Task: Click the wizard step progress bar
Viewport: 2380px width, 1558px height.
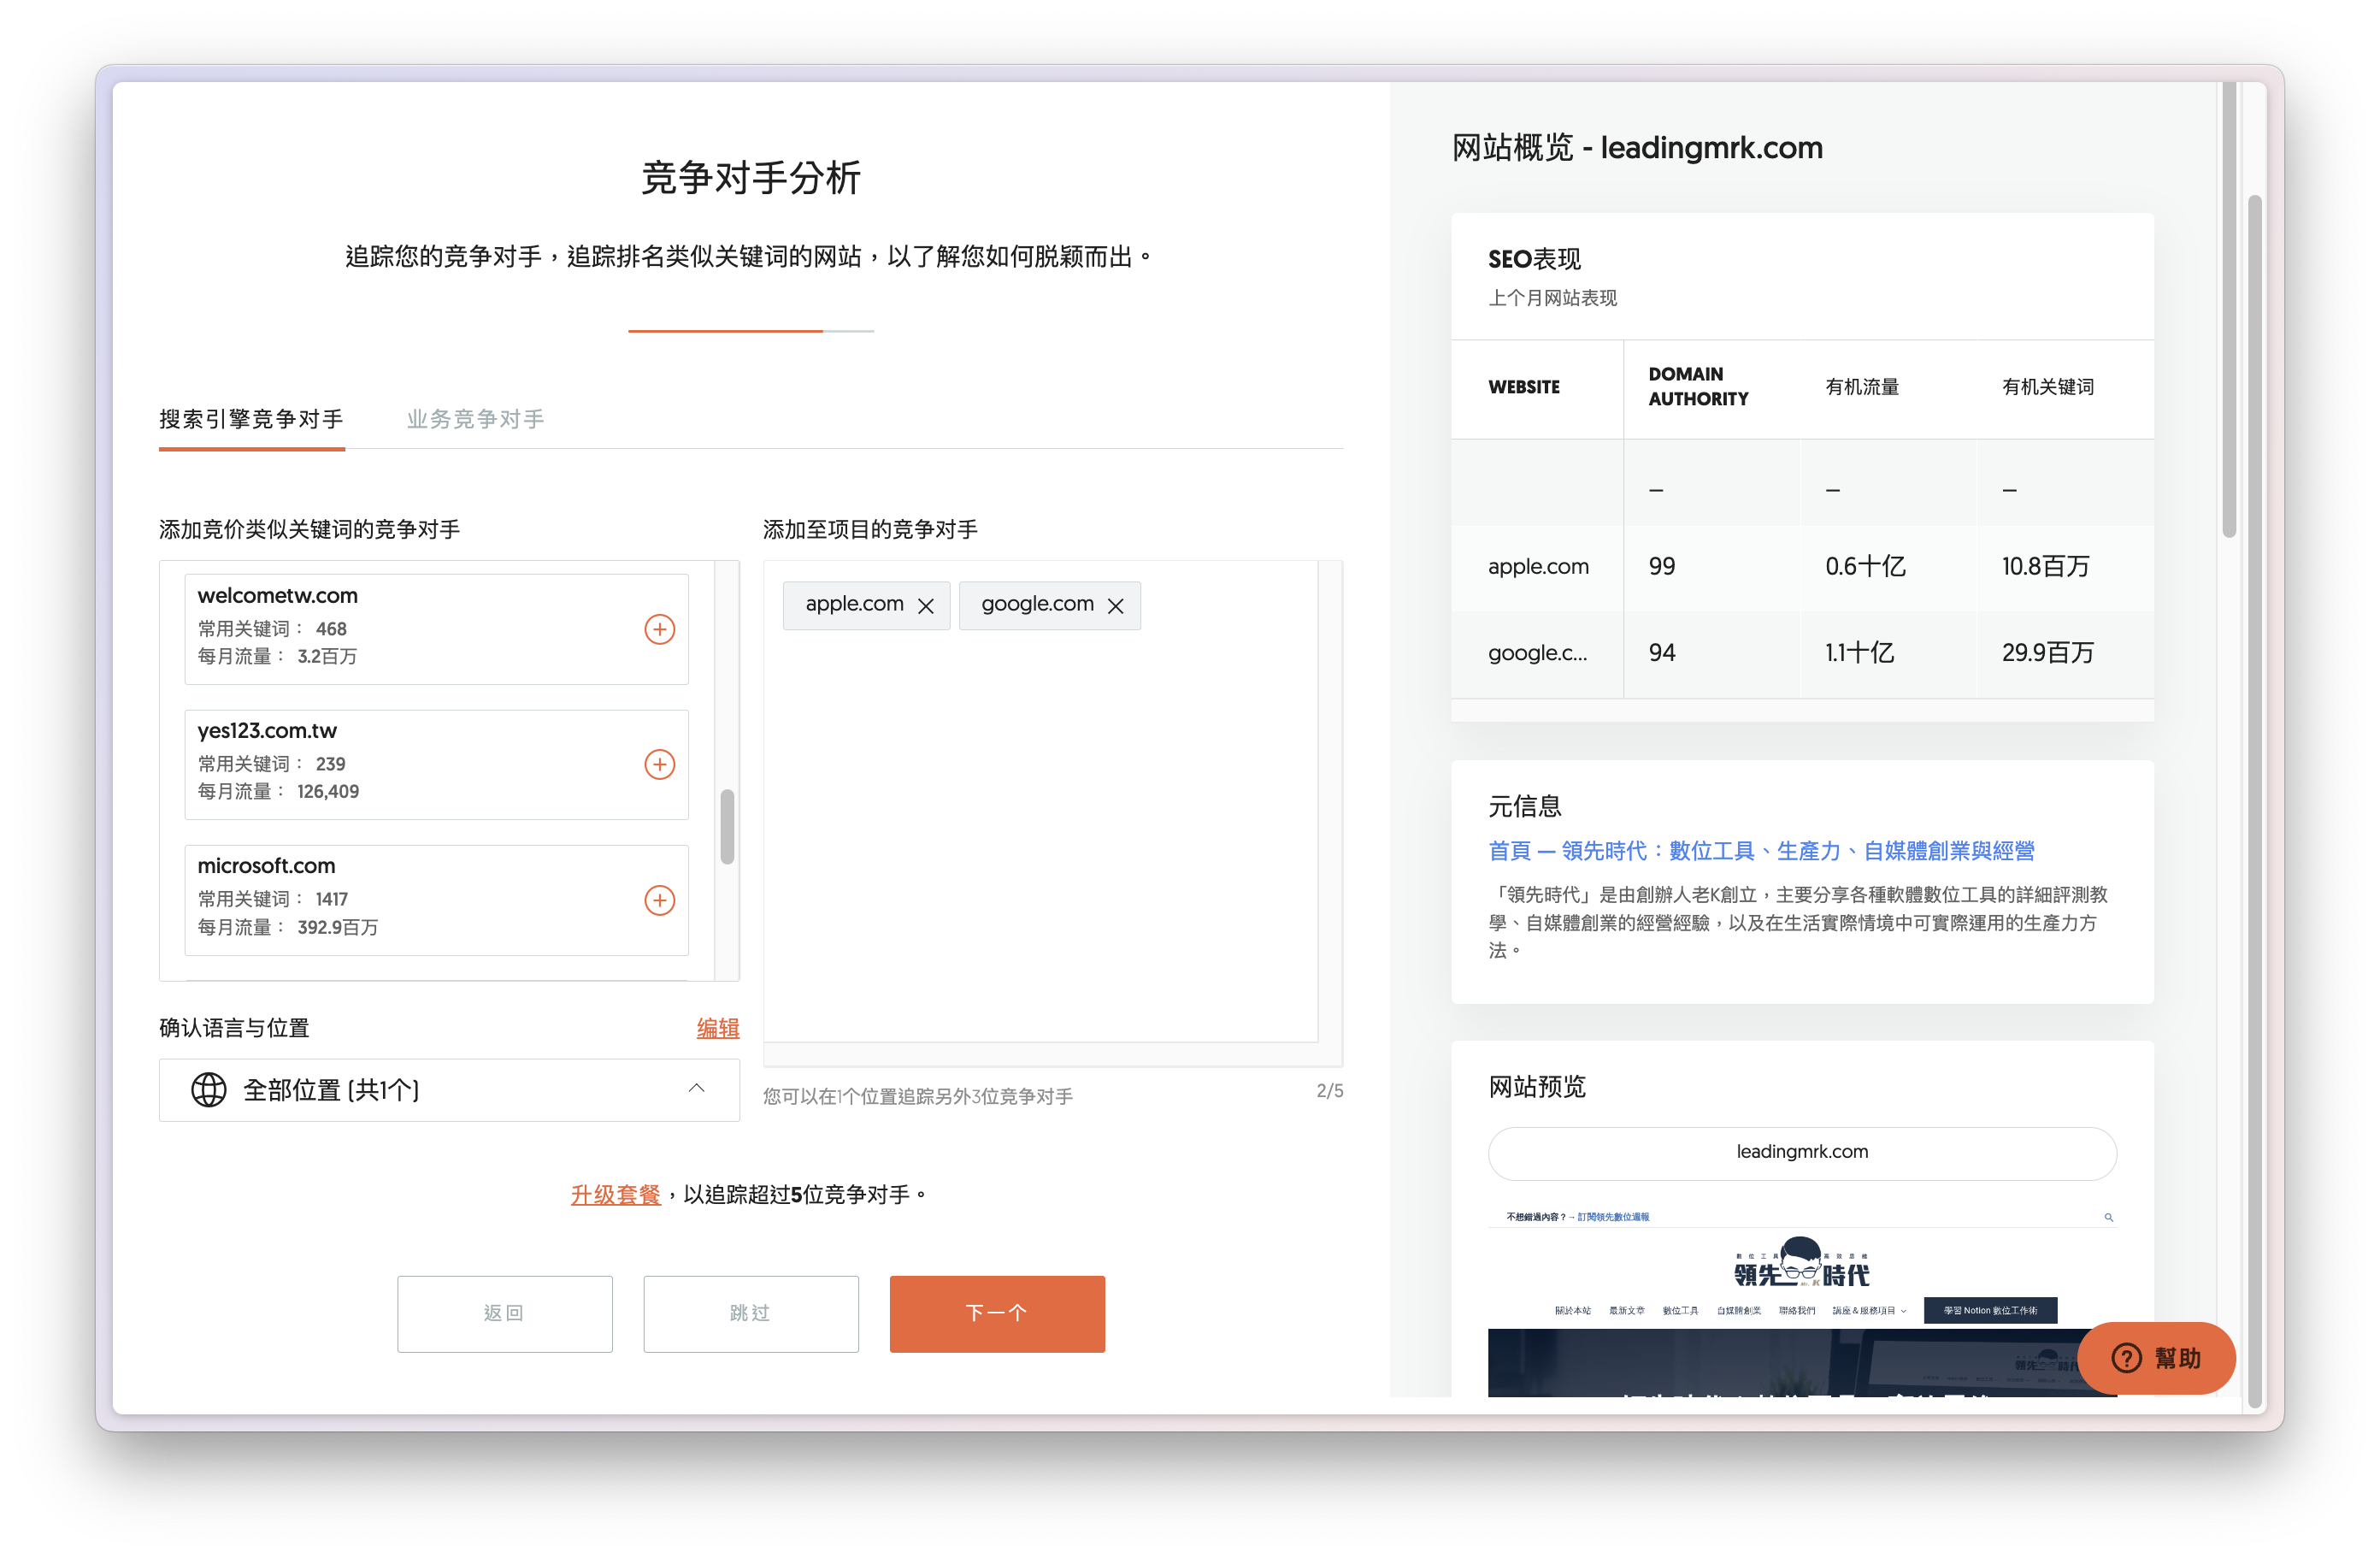Action: point(751,331)
